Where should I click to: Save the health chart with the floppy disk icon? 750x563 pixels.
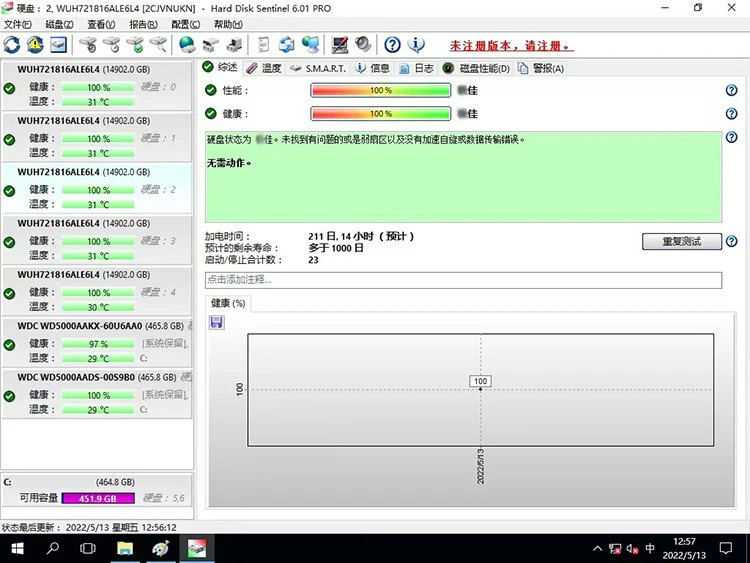click(217, 322)
